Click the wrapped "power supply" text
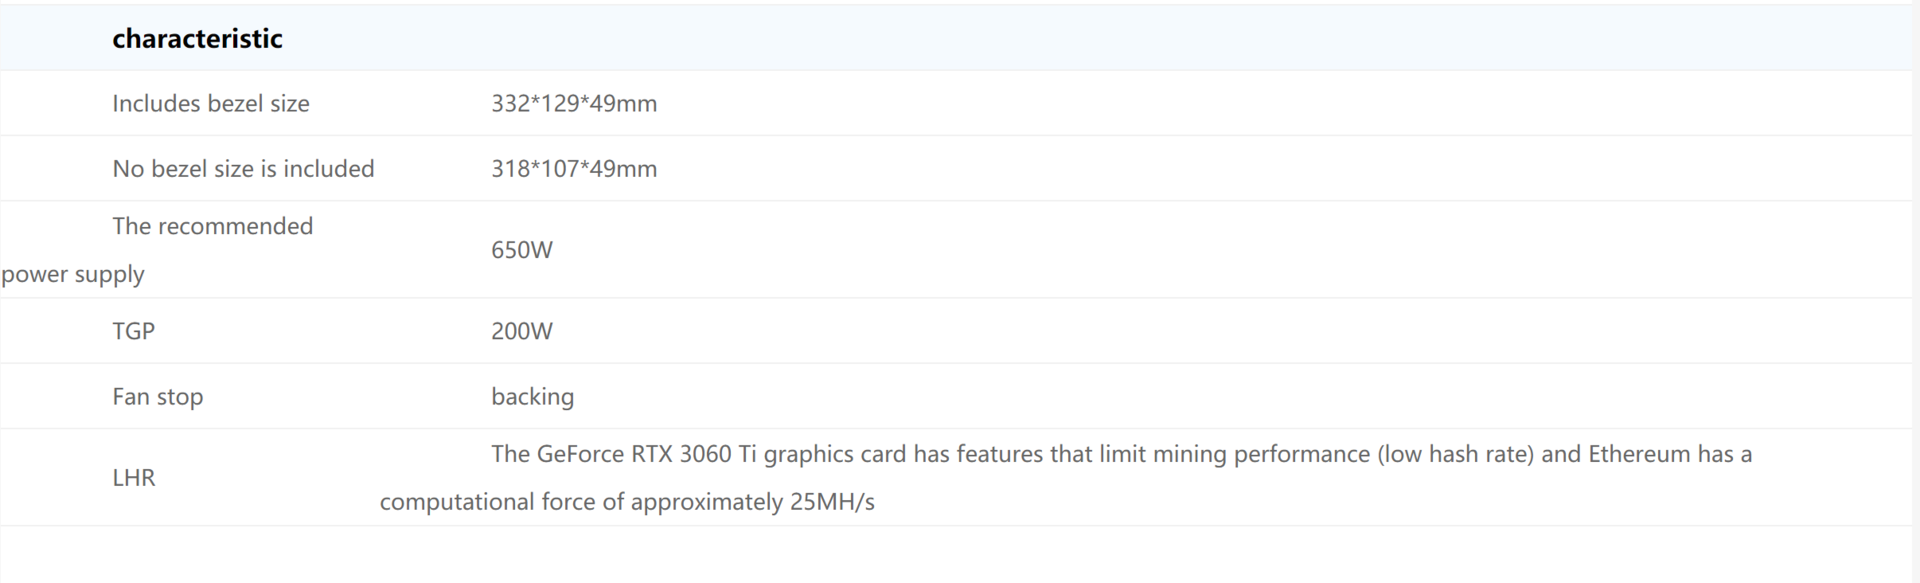The height and width of the screenshot is (583, 1920). (x=73, y=274)
